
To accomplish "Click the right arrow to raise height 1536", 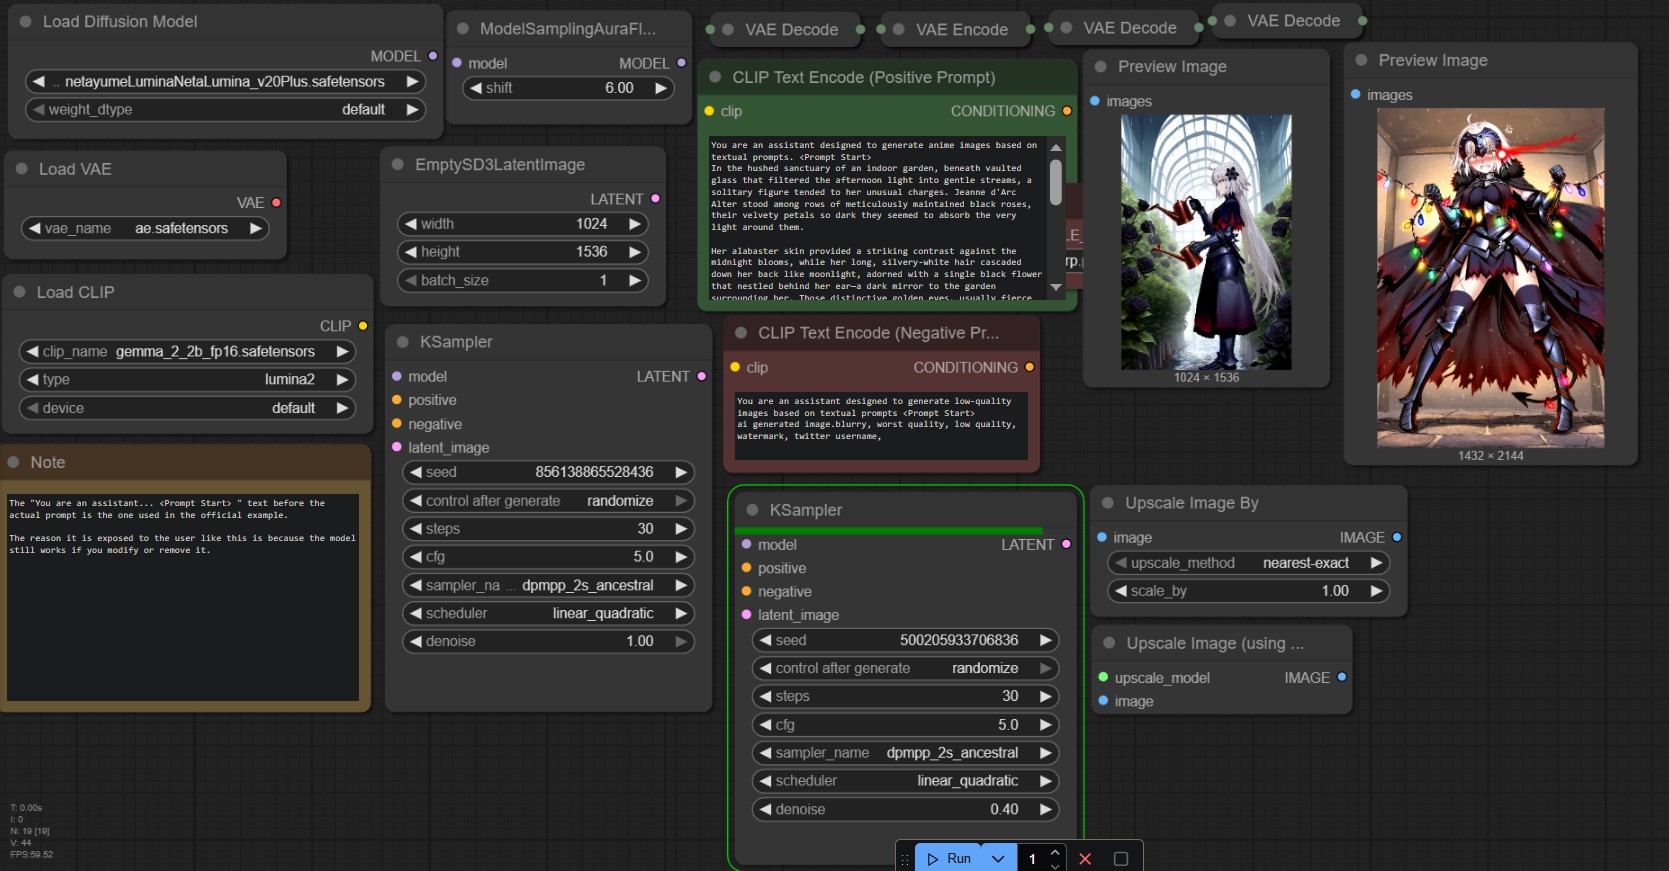I will [634, 252].
